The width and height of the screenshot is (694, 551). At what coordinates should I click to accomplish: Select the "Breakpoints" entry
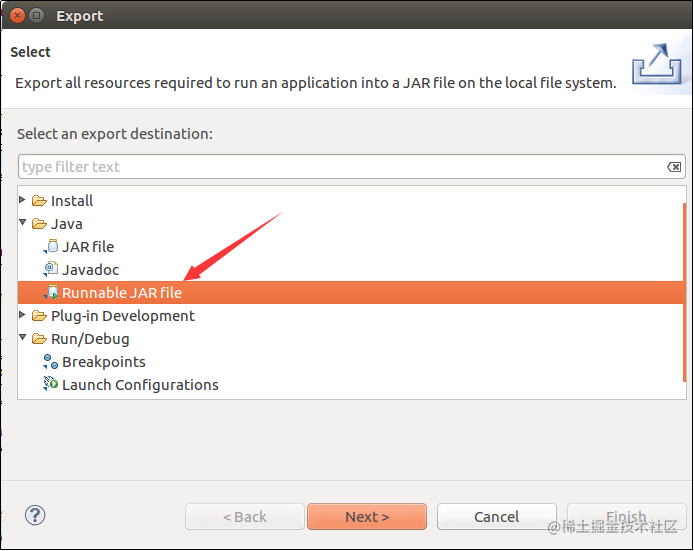point(104,362)
